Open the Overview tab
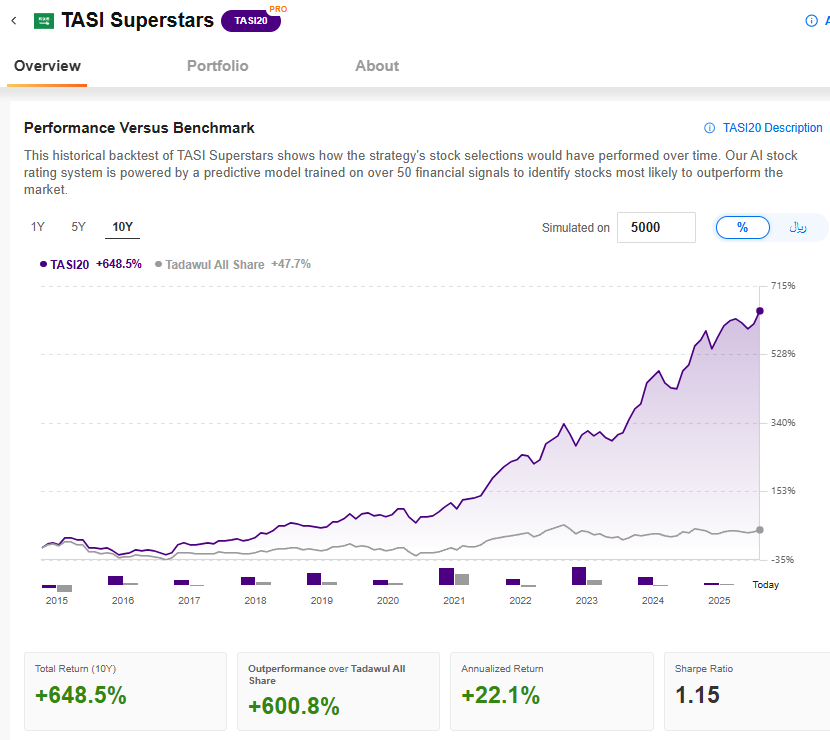830x740 pixels. tap(47, 66)
